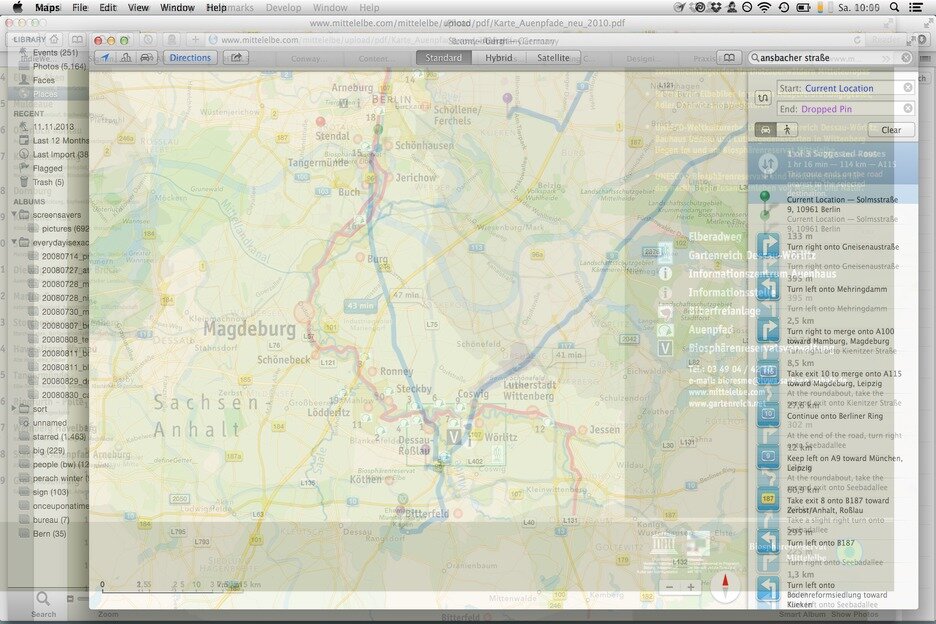Clear the End location field
This screenshot has height=624, width=936.
[908, 109]
